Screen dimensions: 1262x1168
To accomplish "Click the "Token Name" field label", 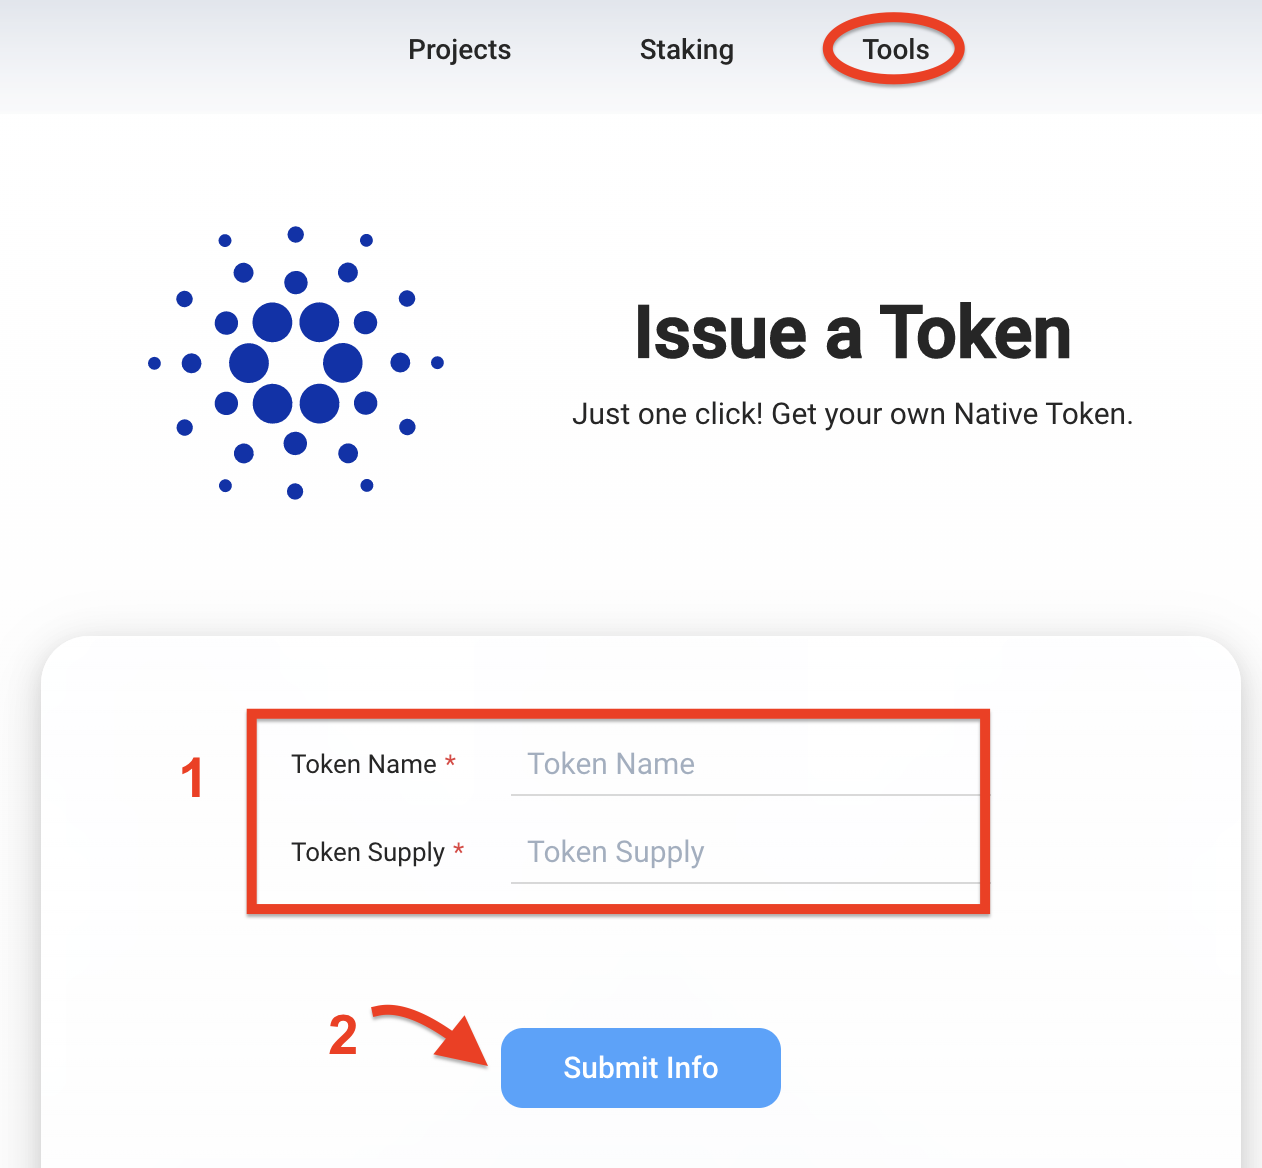I will coord(364,764).
